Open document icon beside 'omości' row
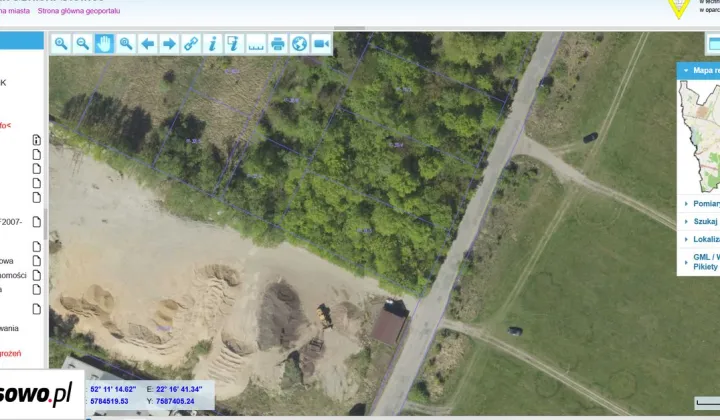 pyautogui.click(x=37, y=275)
